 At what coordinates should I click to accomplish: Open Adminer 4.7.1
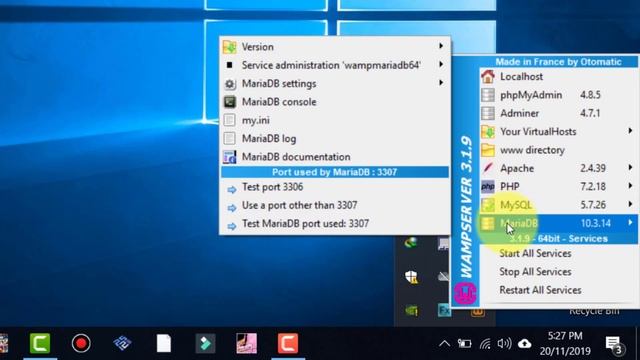tap(558, 113)
